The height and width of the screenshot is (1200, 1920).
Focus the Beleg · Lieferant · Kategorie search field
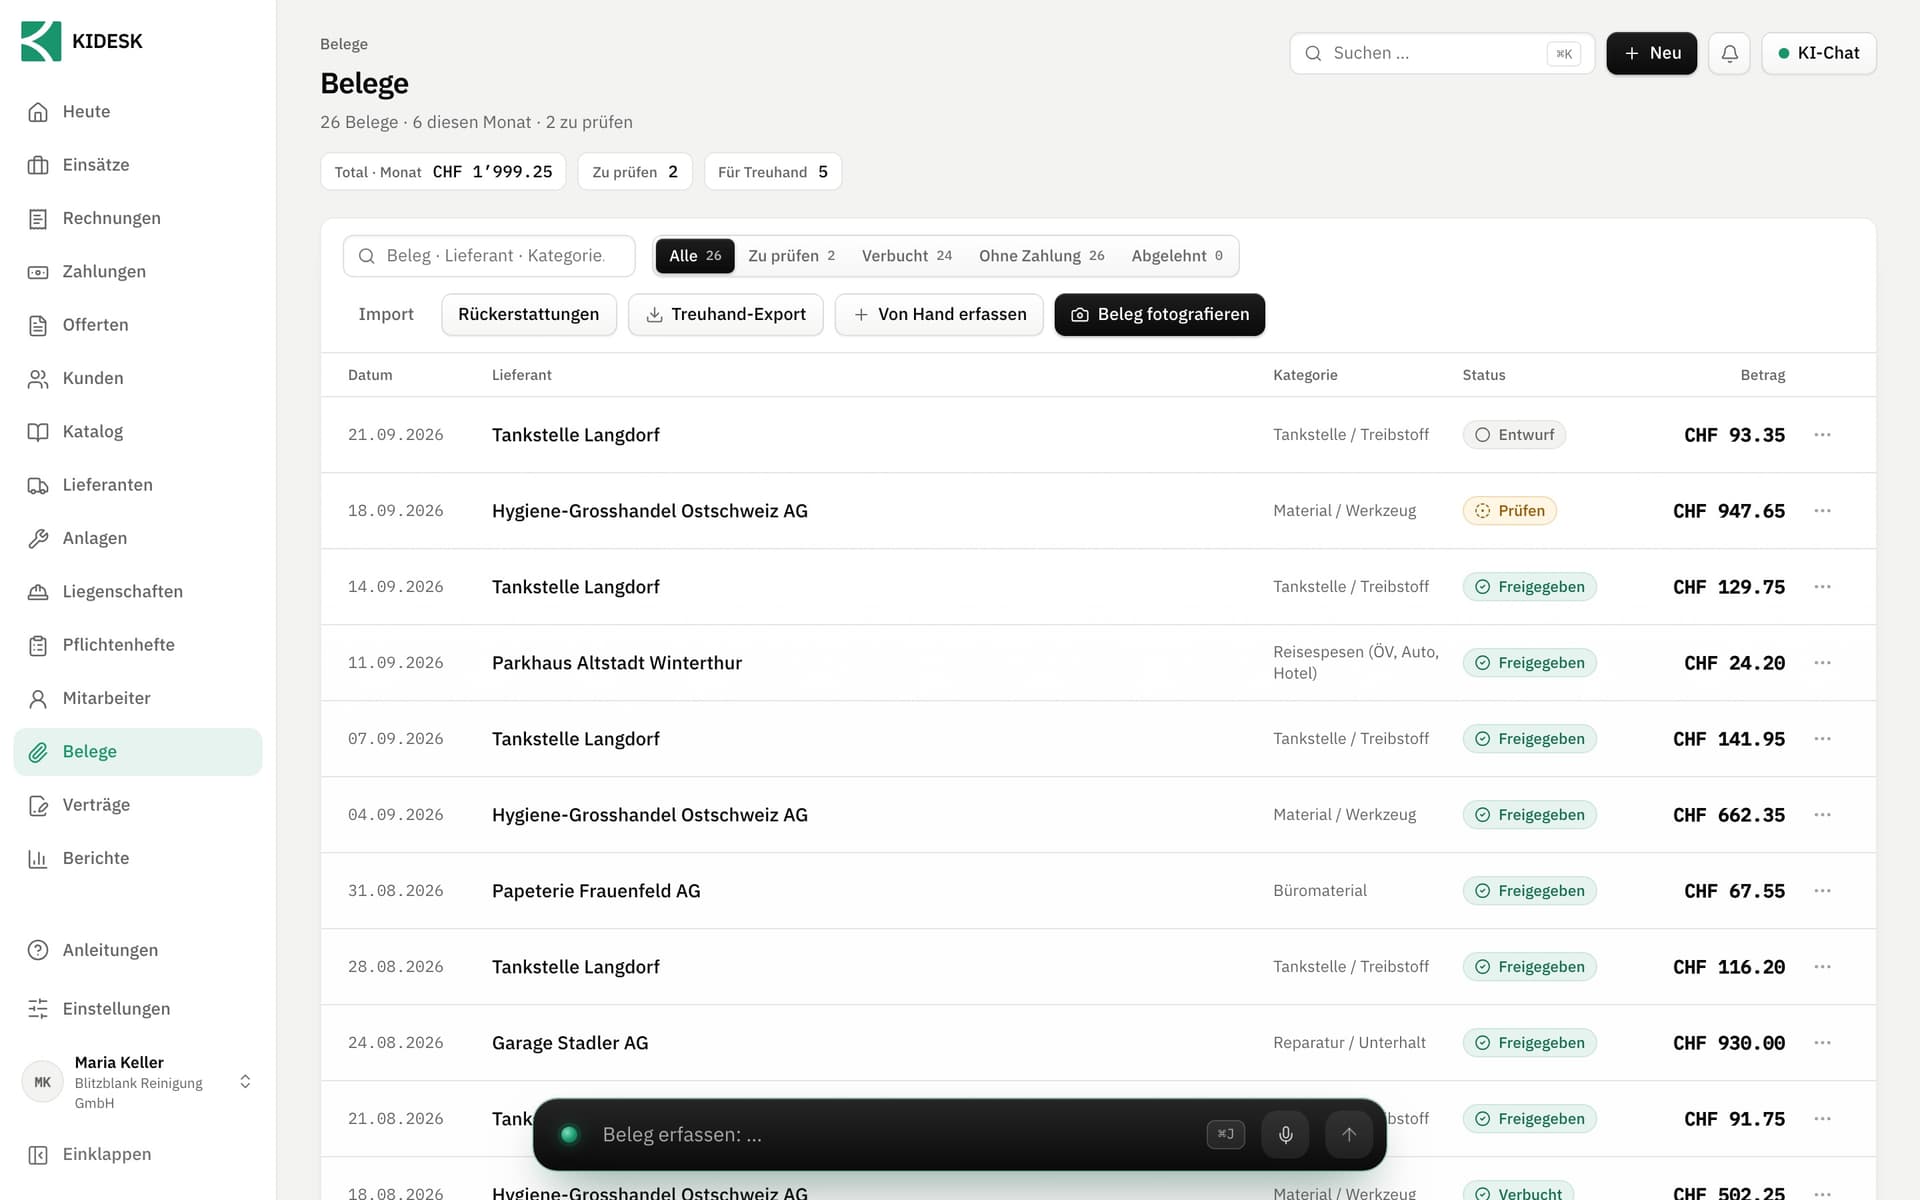(489, 256)
